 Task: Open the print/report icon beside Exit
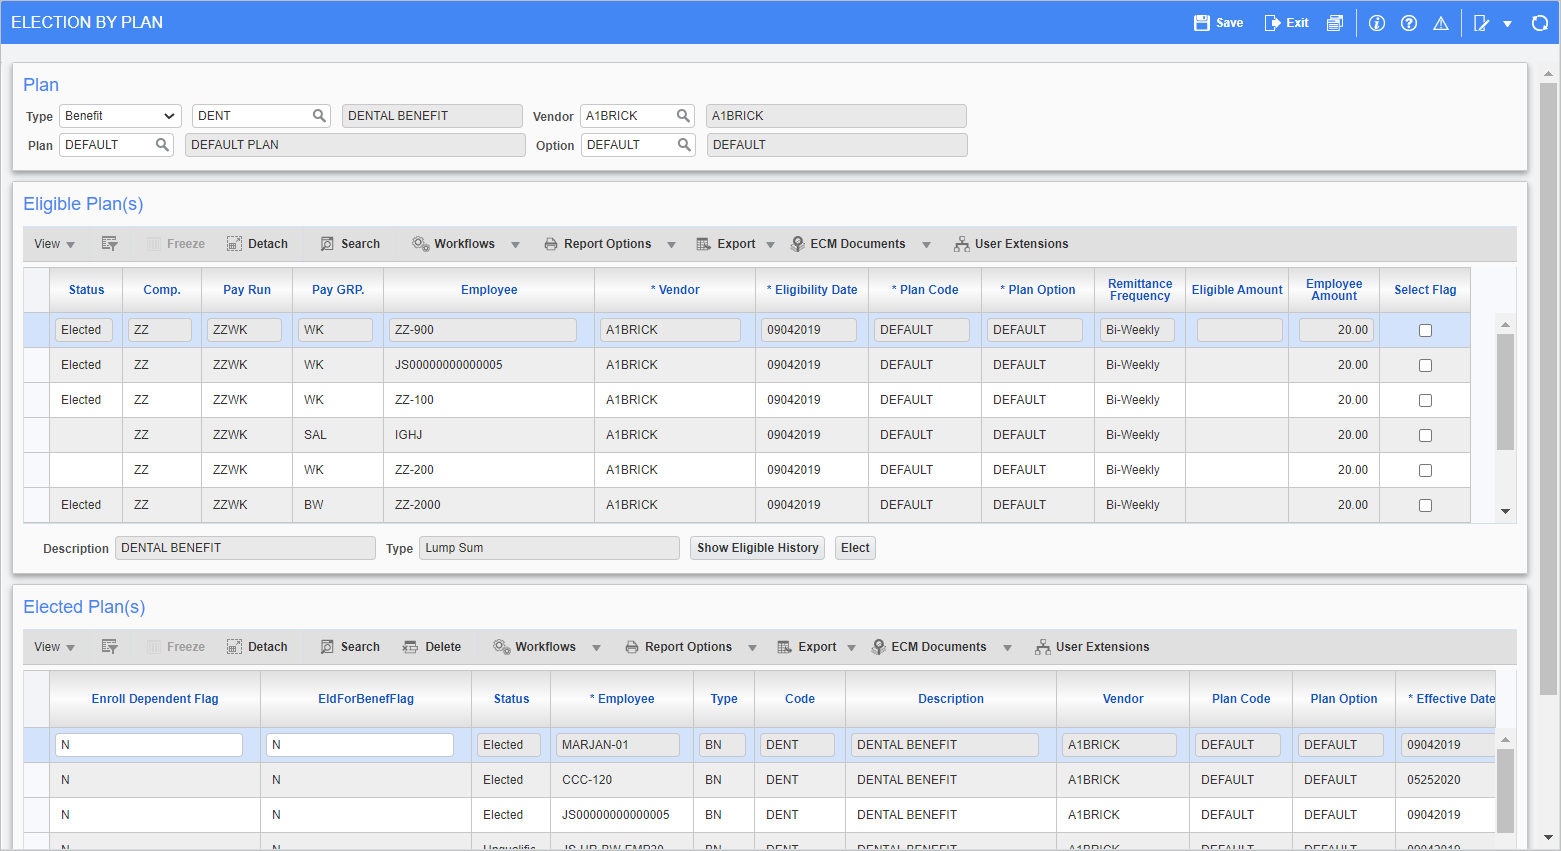1335,23
